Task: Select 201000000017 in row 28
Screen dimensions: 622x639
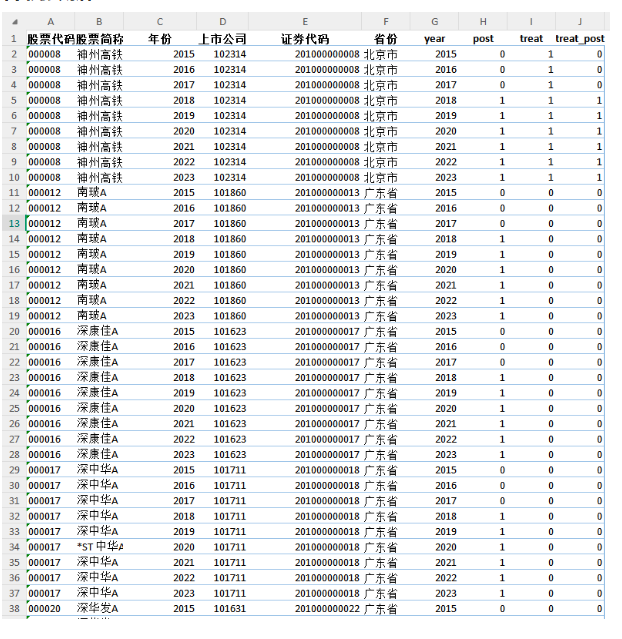Action: [x=305, y=454]
